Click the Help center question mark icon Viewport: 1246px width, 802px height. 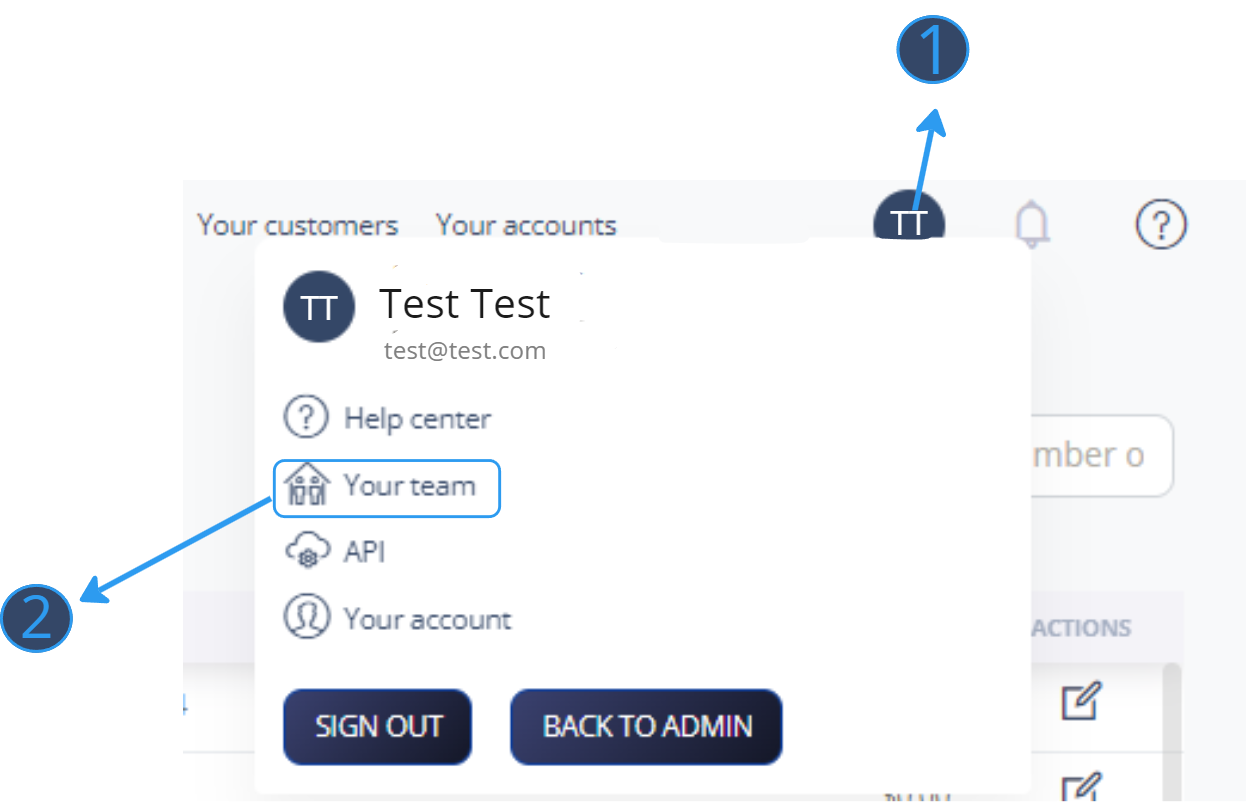(306, 417)
